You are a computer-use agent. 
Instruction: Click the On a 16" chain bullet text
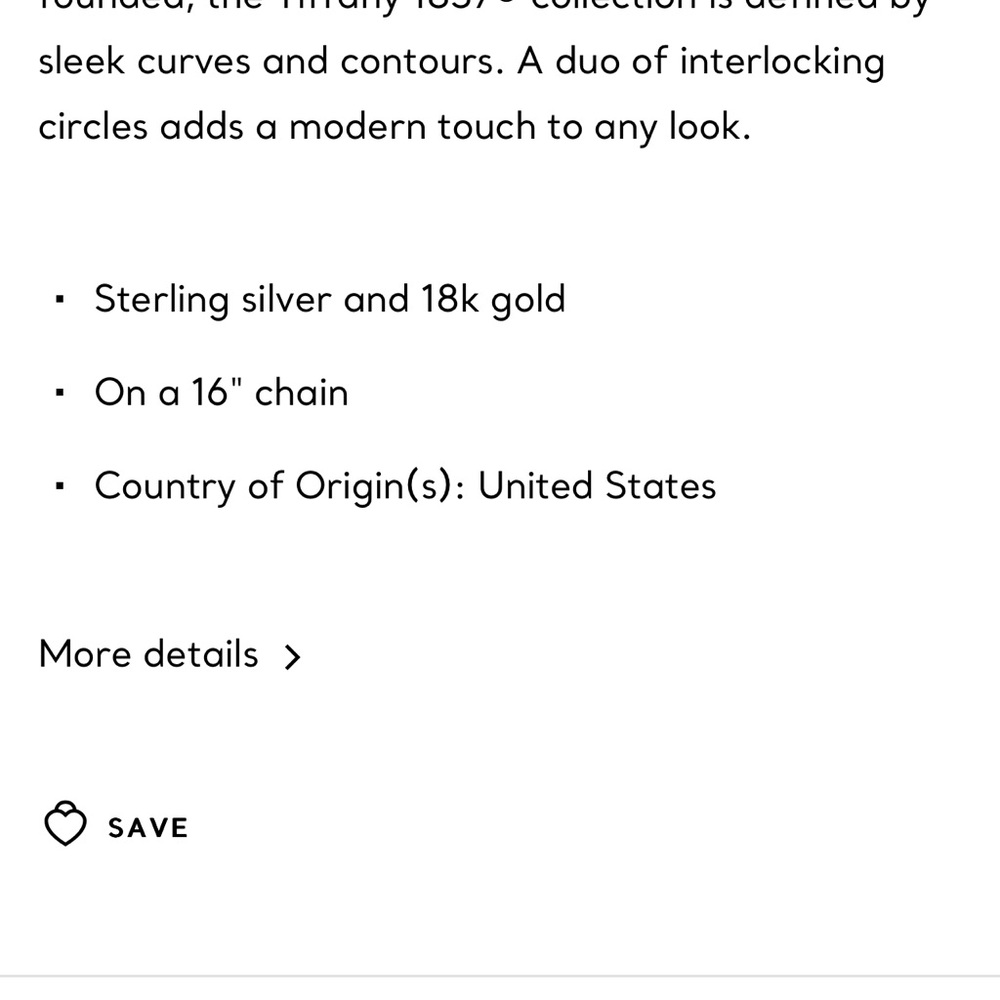click(x=221, y=392)
